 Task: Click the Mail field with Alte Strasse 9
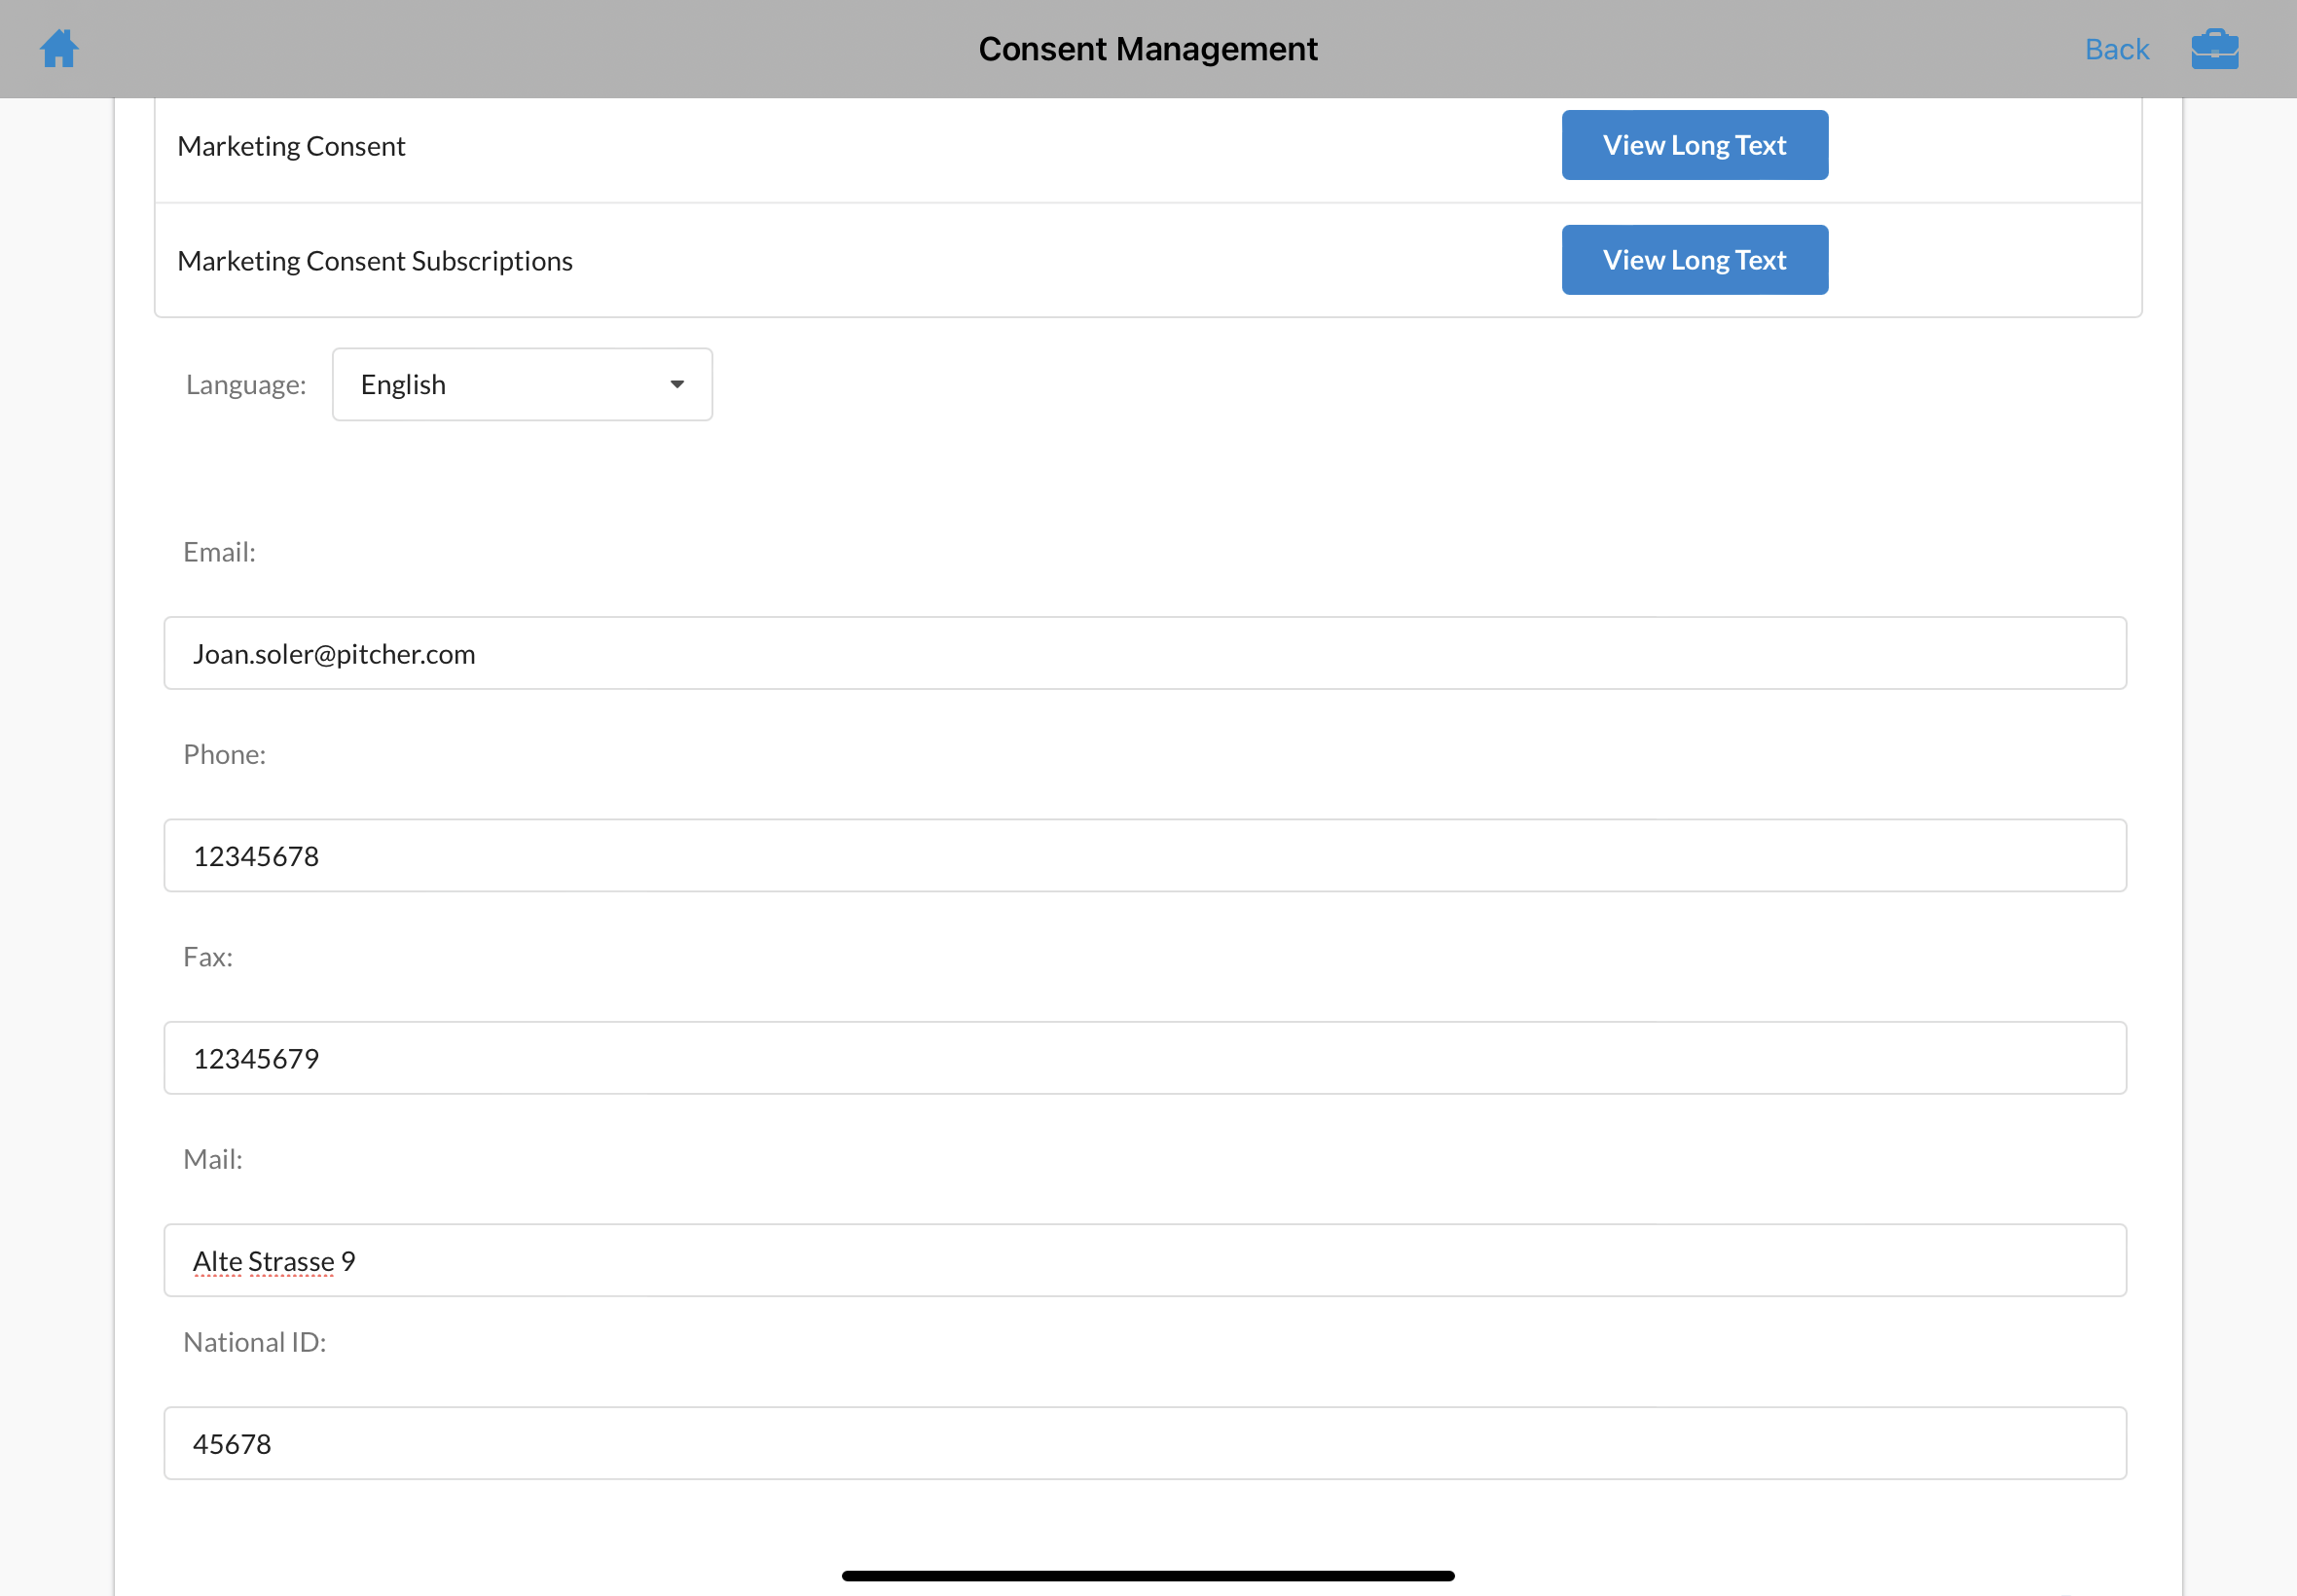coord(1144,1261)
